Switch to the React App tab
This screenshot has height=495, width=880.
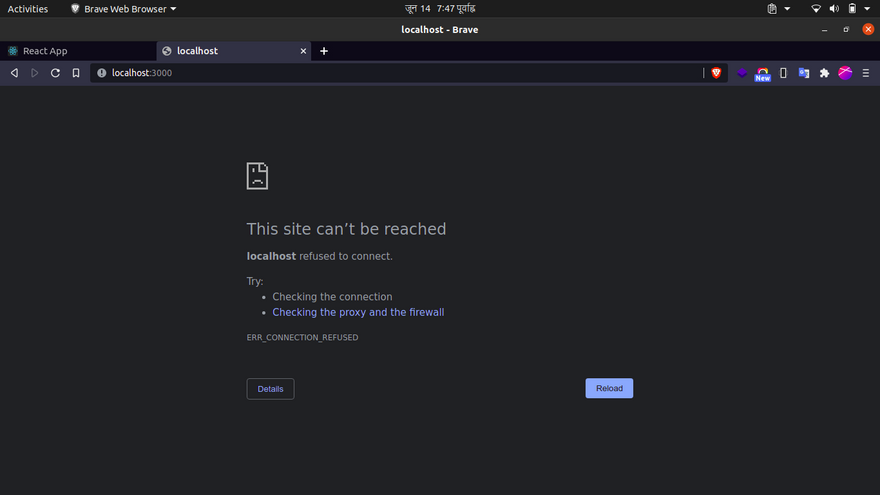[45, 51]
